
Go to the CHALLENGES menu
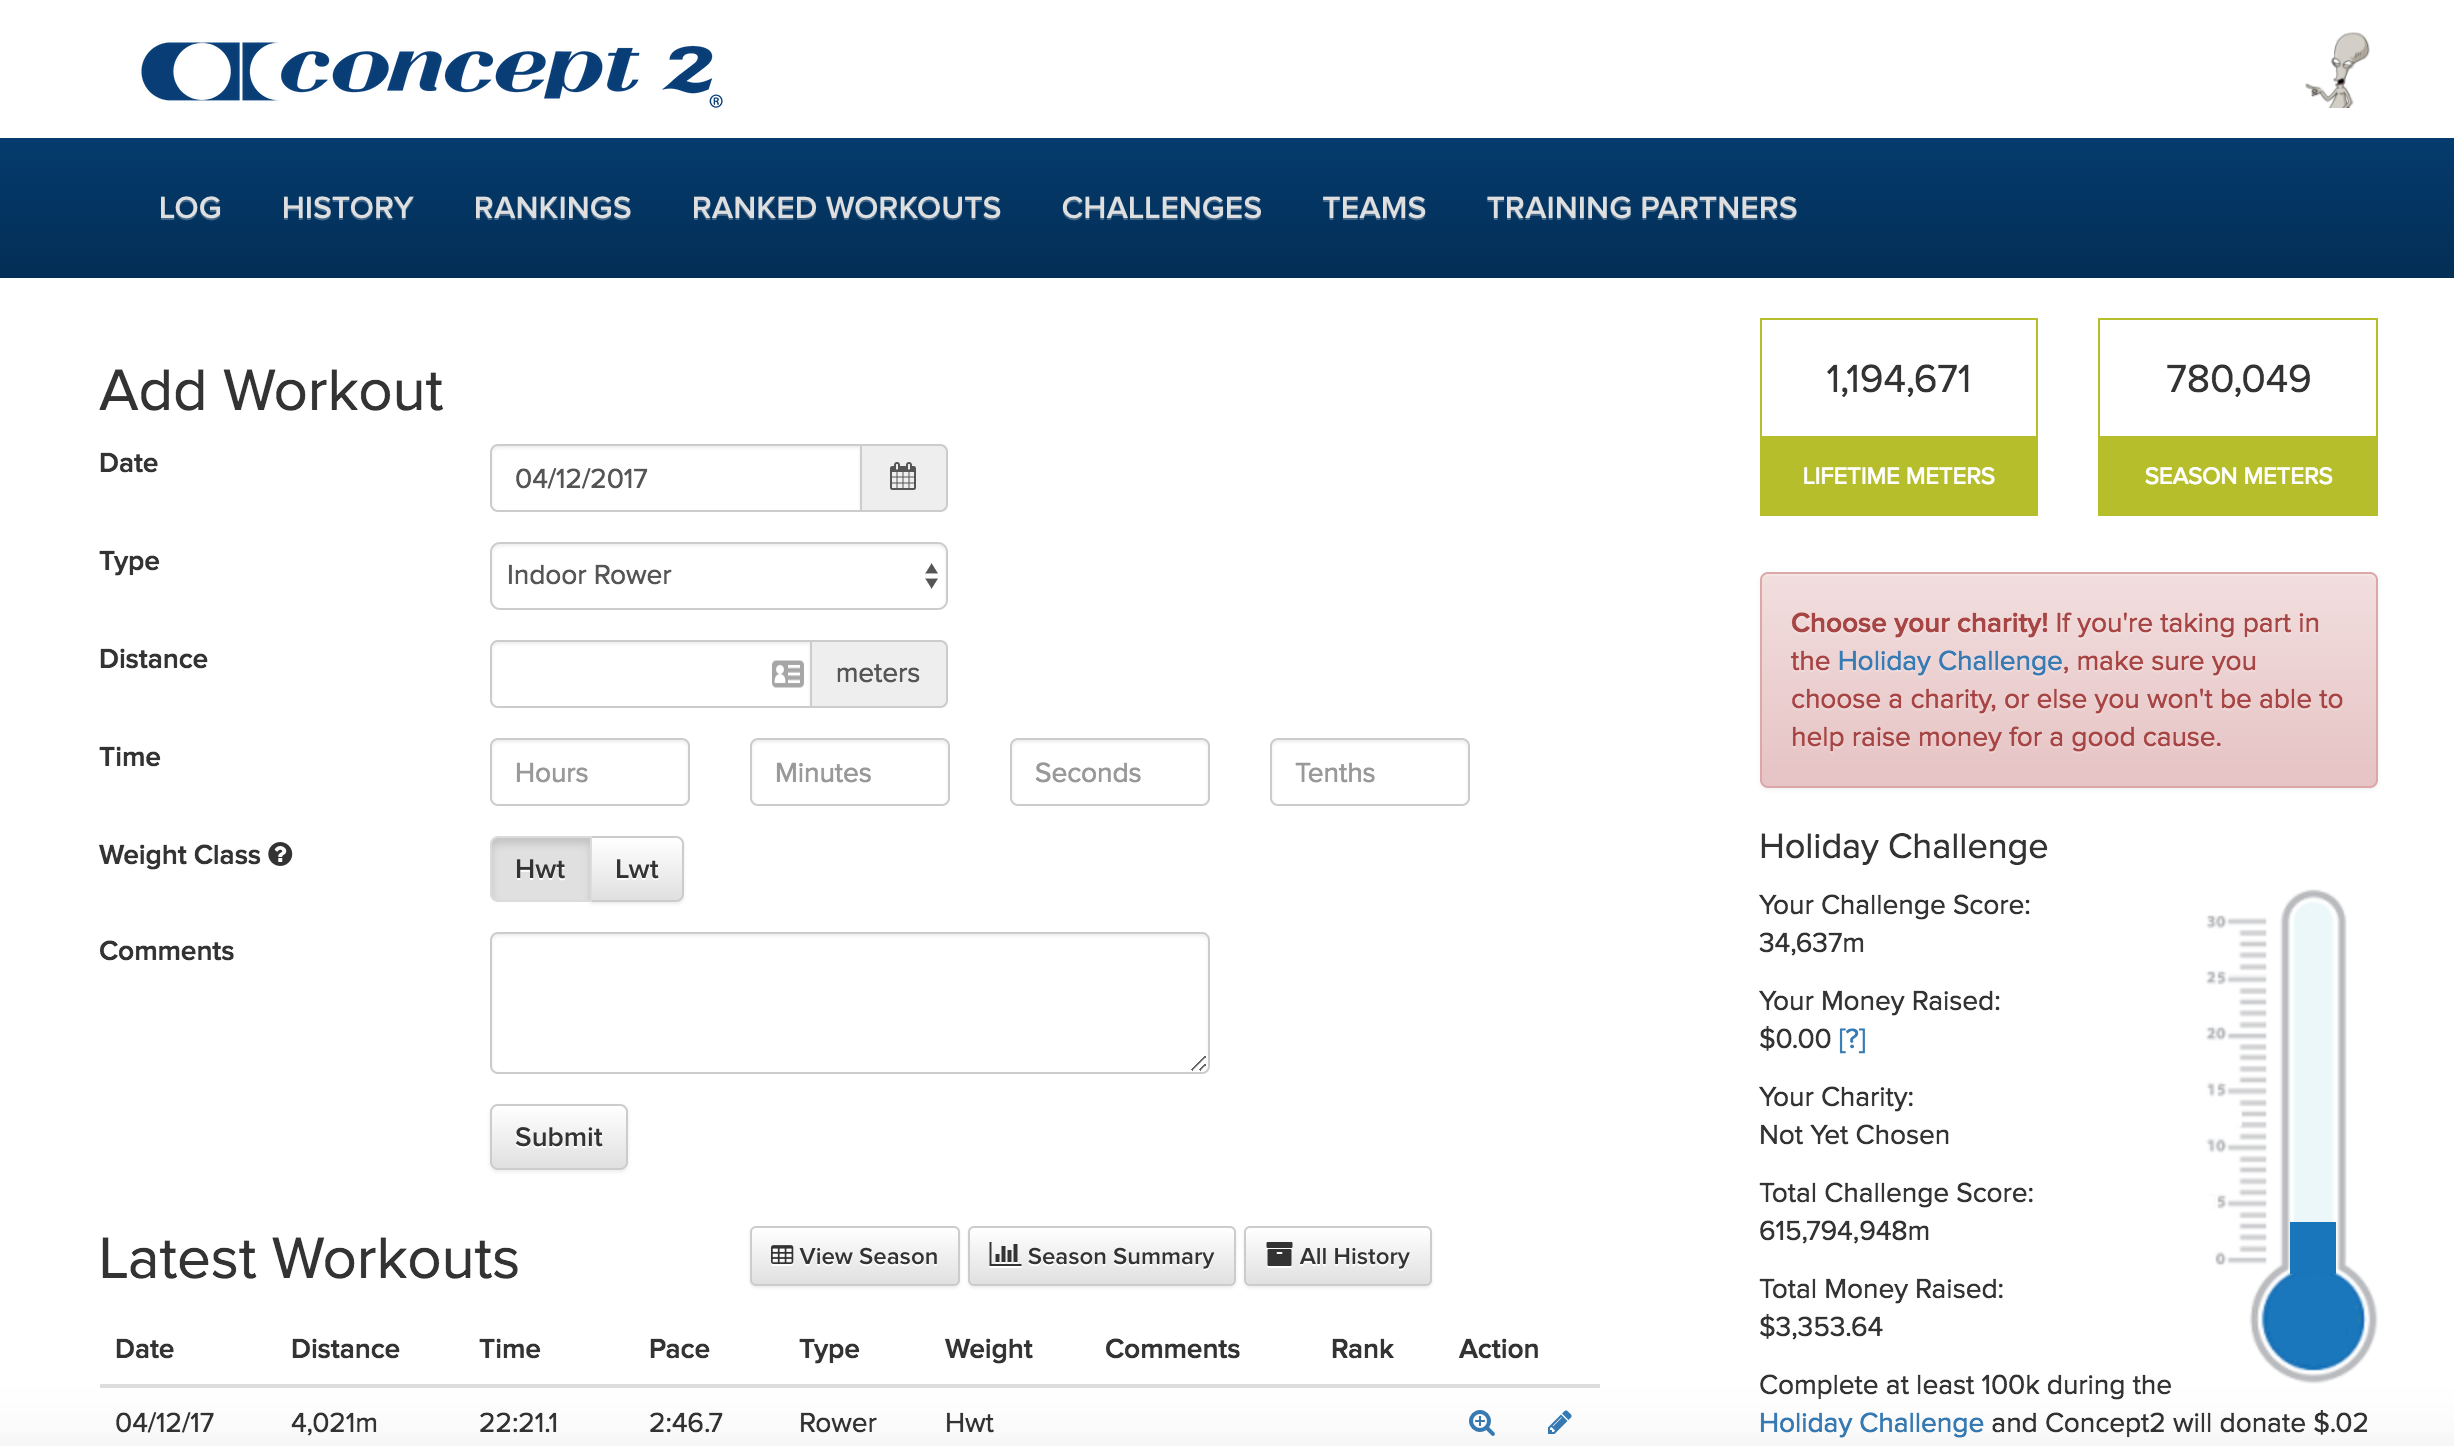pyautogui.click(x=1161, y=208)
